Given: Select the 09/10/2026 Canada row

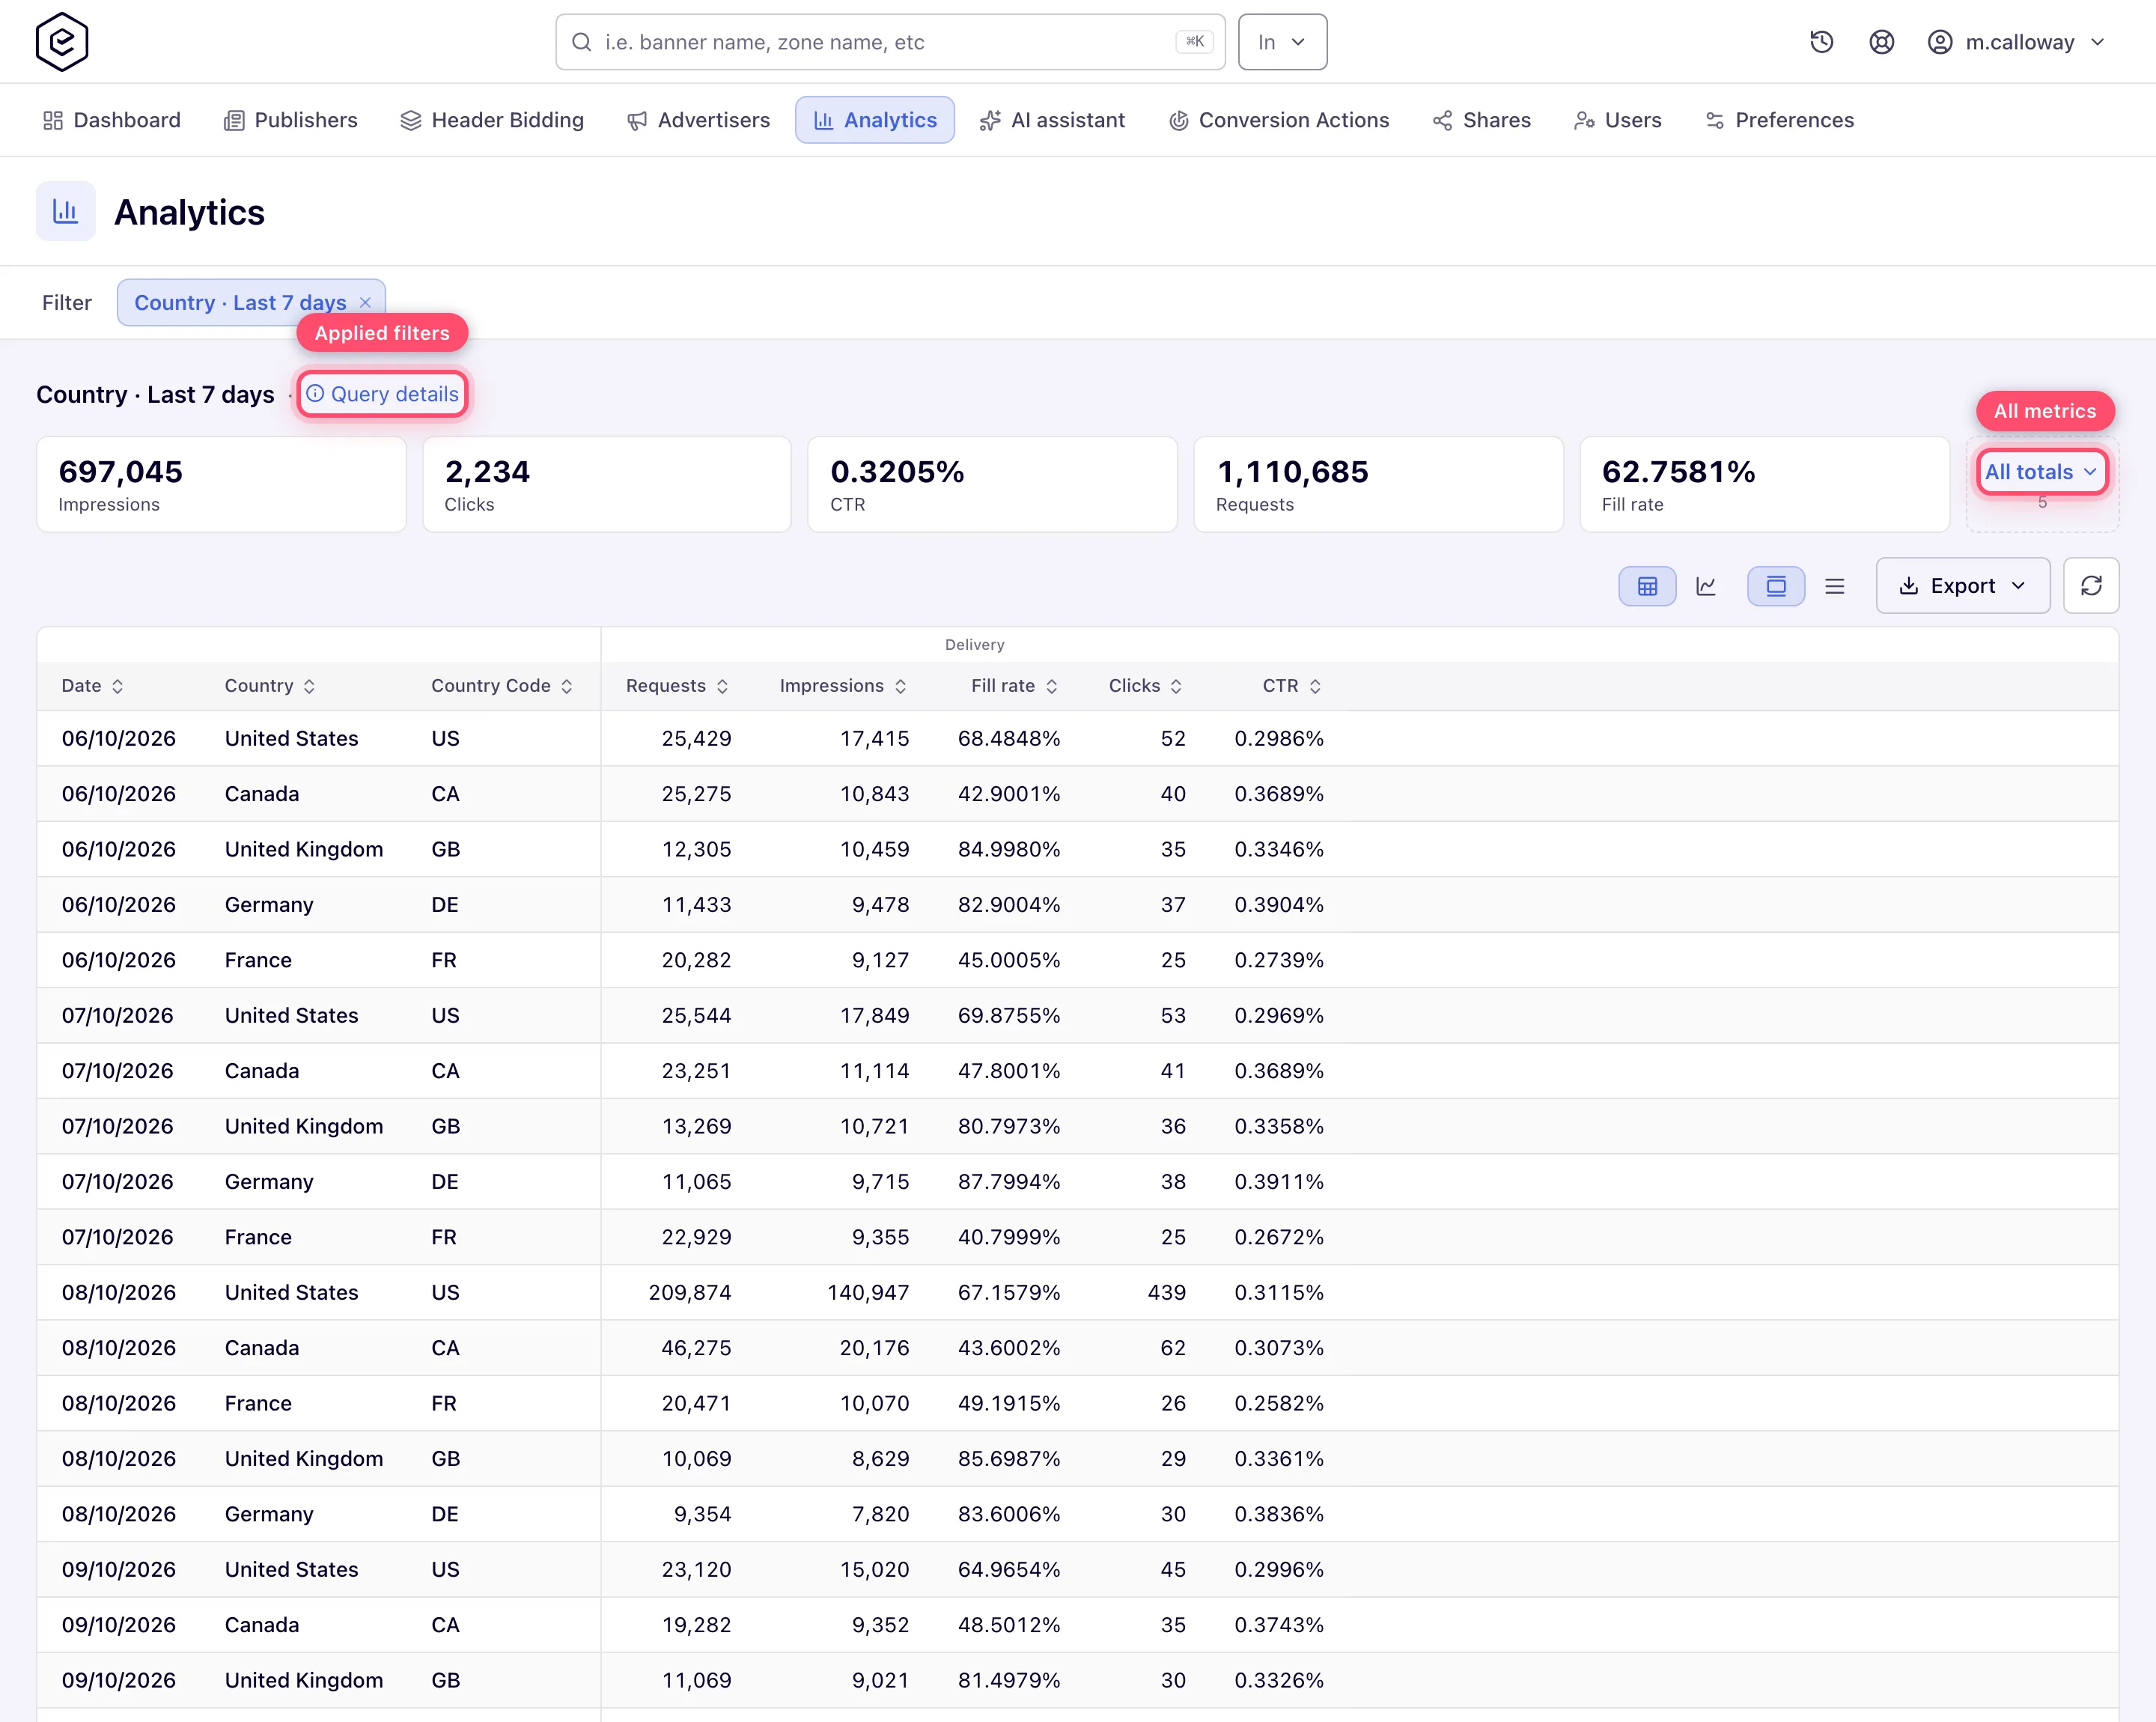Looking at the screenshot, I should click(x=1077, y=1625).
